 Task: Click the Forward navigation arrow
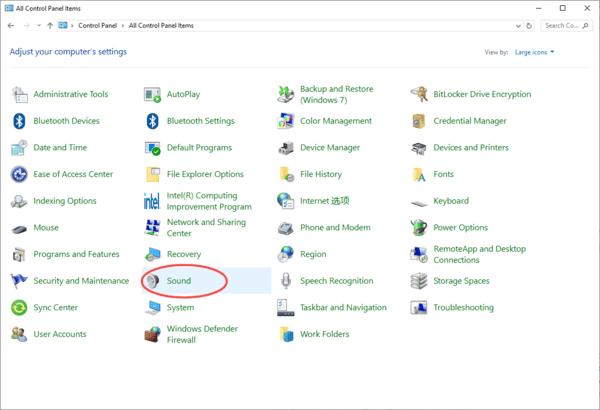(26, 26)
